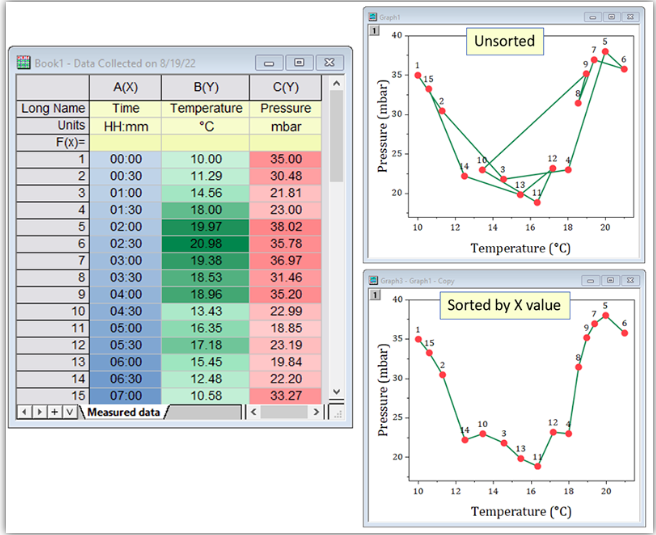Screen dimensions: 656x535
Task: Switch to the Measured data sheet tab
Action: pos(123,412)
